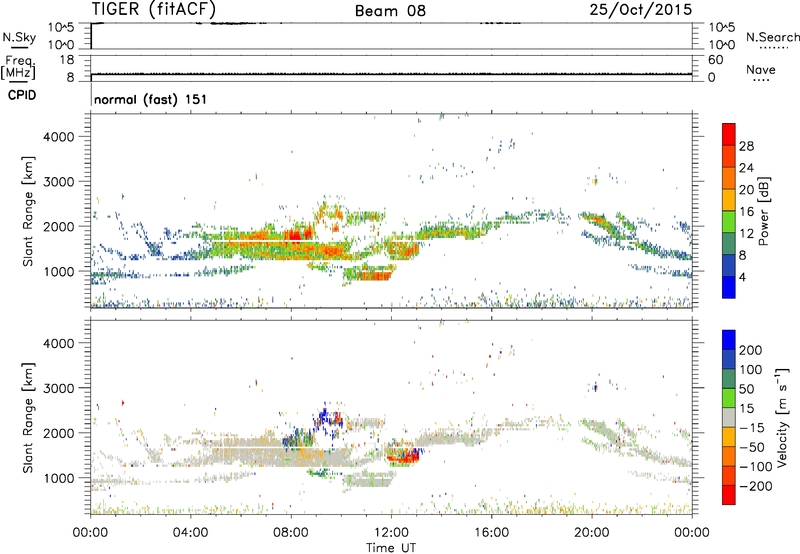Click the TIGER (fitACF) title text
Image resolution: width=800 pixels, height=554 pixels.
point(154,9)
